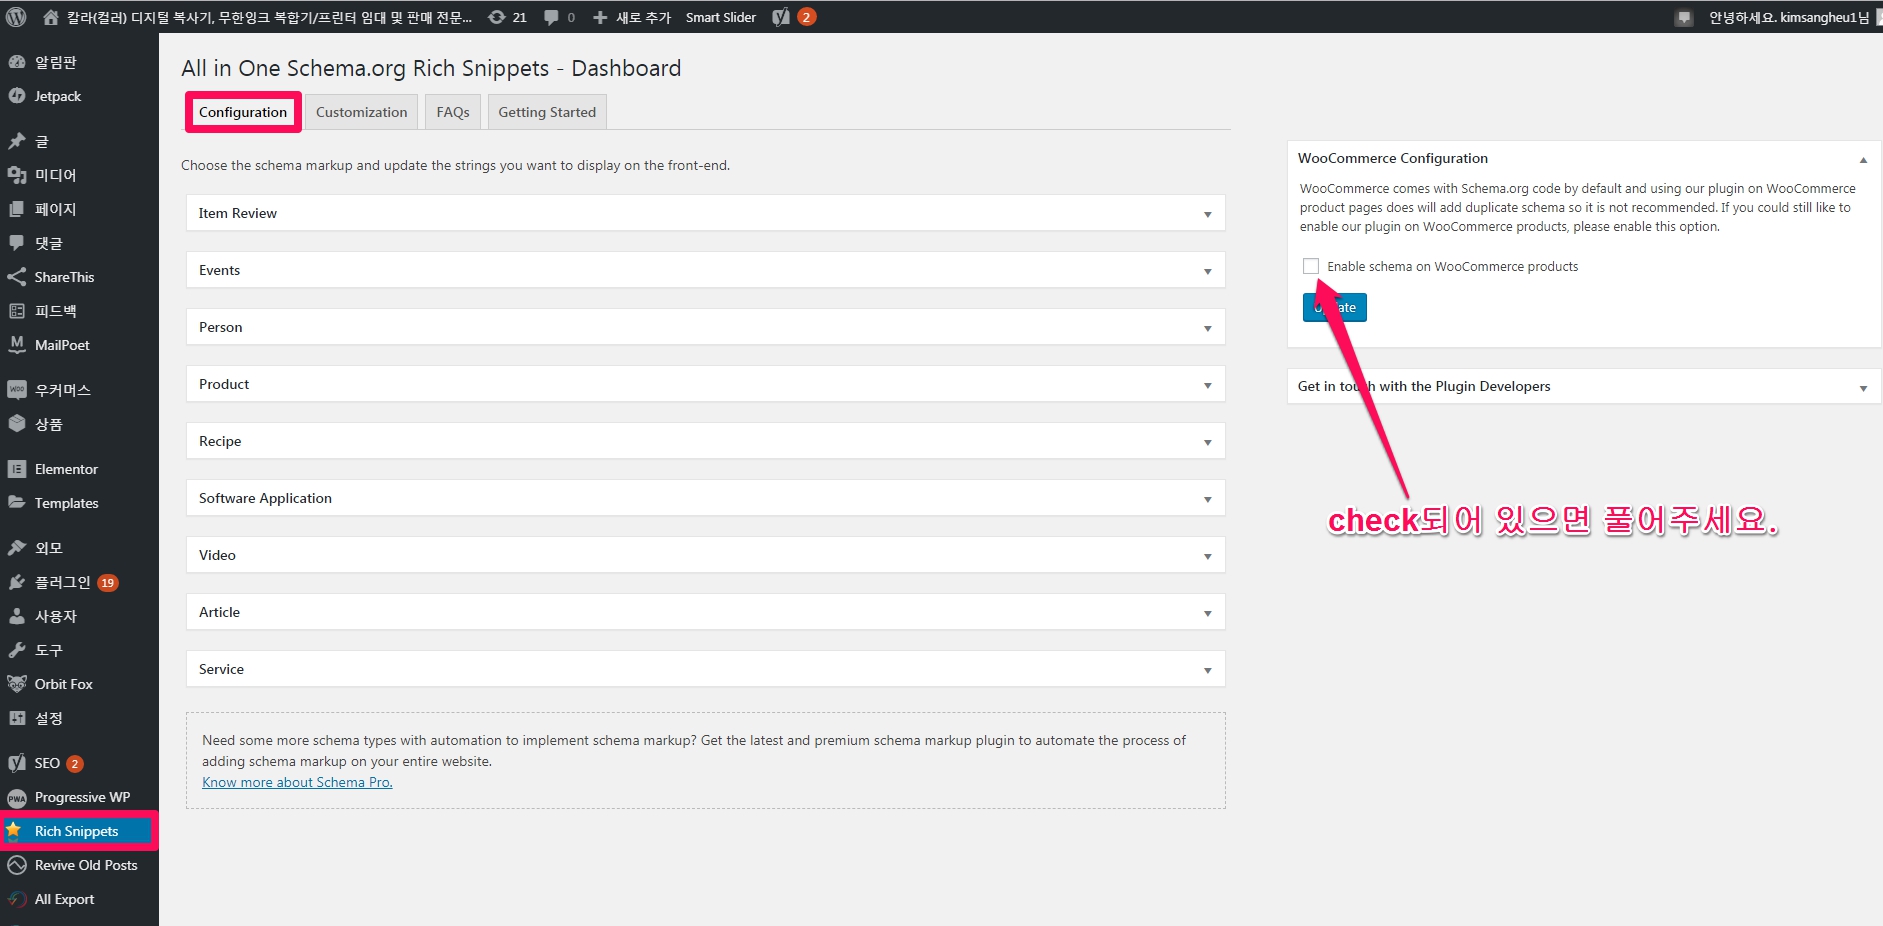Click the 플러그인 plug icon
Screen dimensions: 1883x926
click(17, 582)
